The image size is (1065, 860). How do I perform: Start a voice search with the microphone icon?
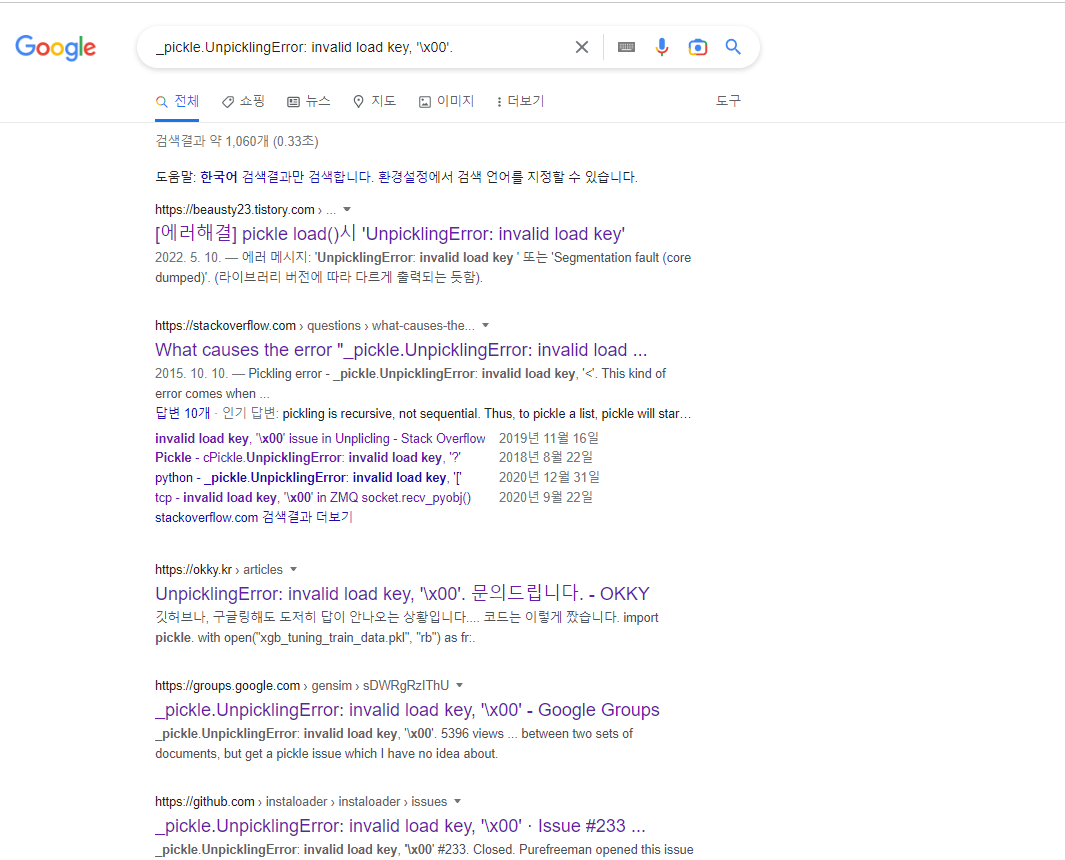[662, 46]
